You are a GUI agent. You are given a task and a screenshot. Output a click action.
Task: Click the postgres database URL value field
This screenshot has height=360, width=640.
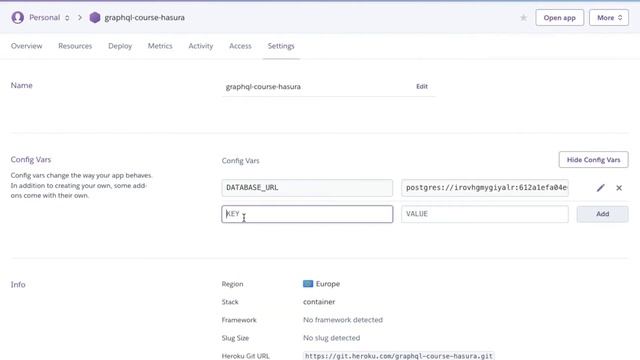[485, 188]
